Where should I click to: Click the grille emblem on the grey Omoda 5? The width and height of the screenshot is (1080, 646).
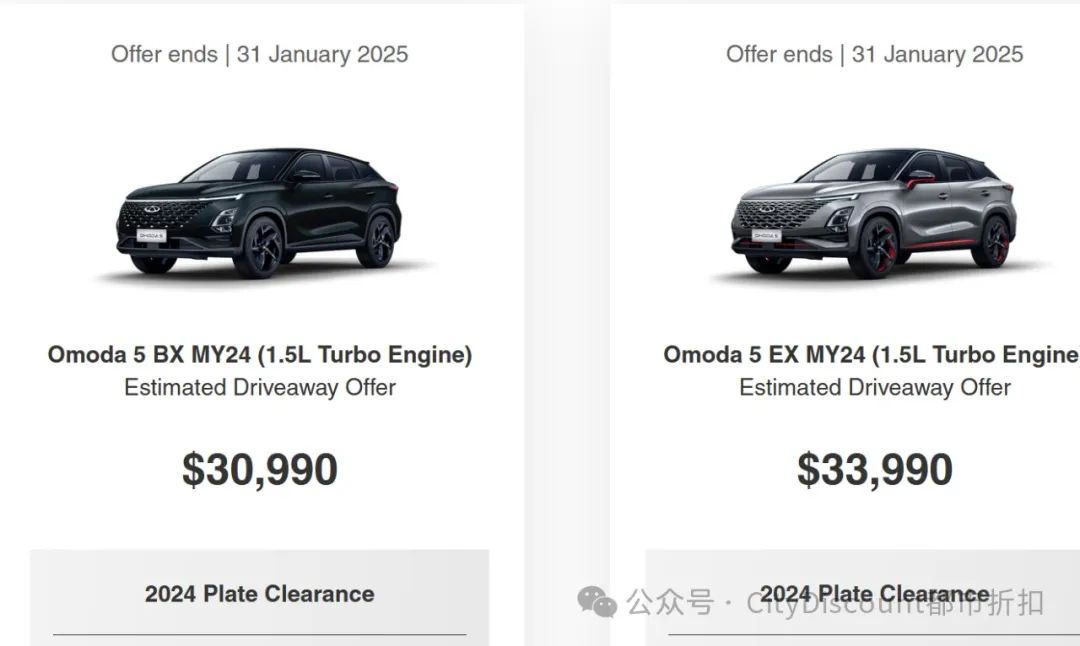(x=768, y=211)
